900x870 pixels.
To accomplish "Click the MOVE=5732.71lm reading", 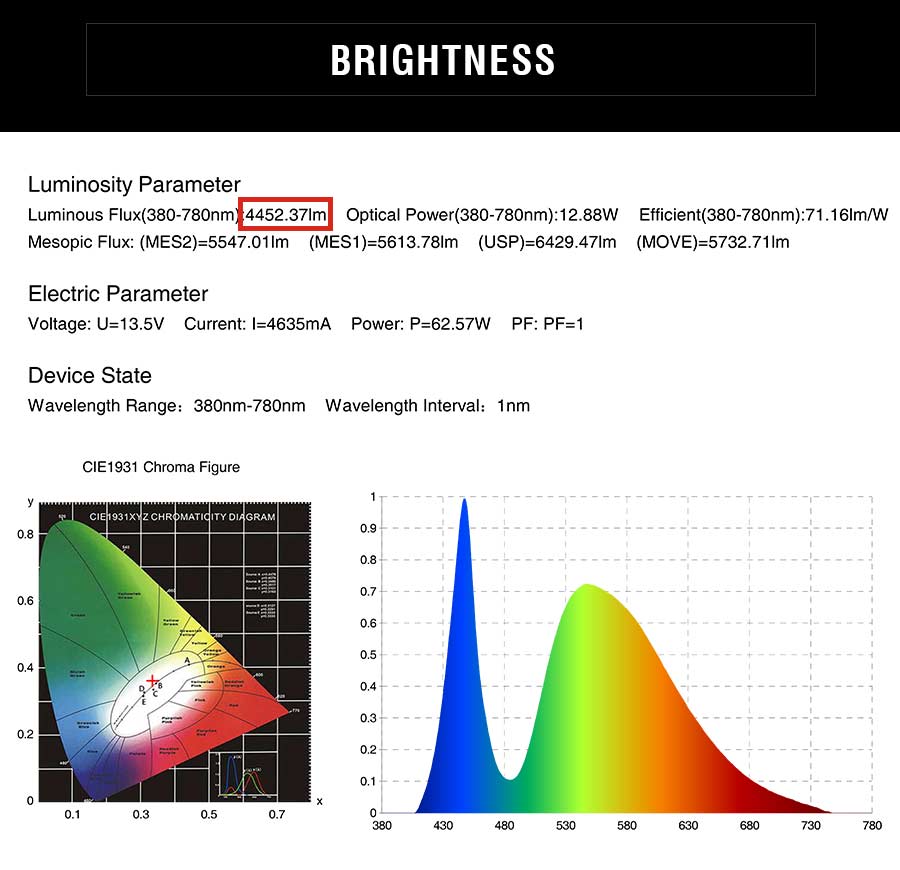I will point(712,242).
